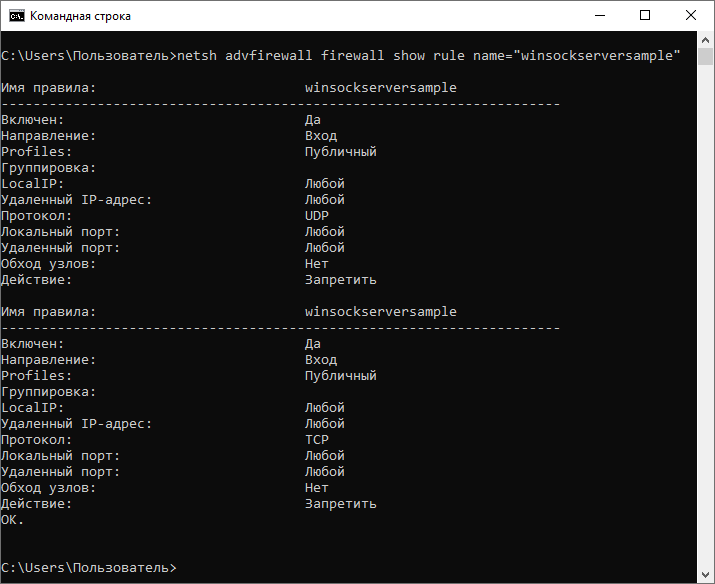Click the TCP protocol value
Image resolution: width=715 pixels, height=584 pixels.
pyautogui.click(x=316, y=440)
